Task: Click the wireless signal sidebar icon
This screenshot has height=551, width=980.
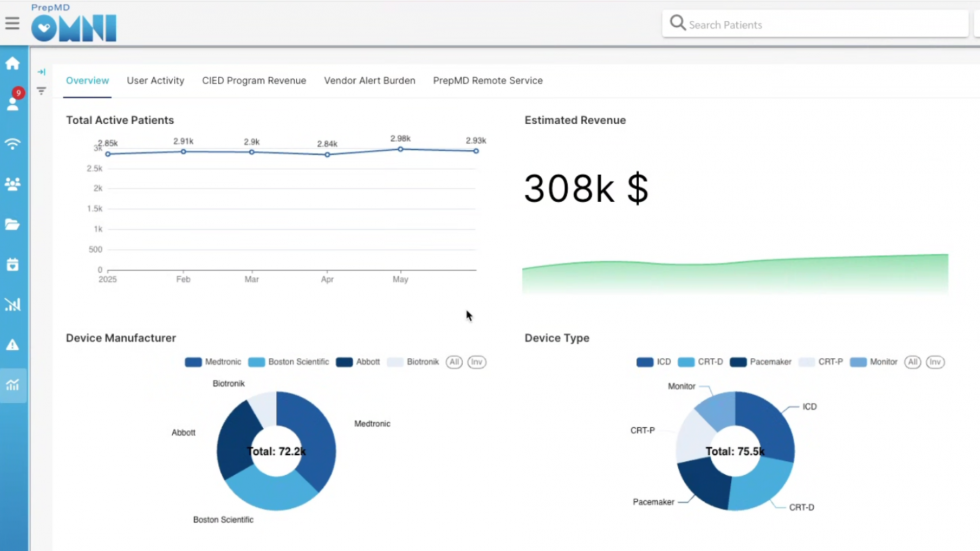Action: point(13,144)
